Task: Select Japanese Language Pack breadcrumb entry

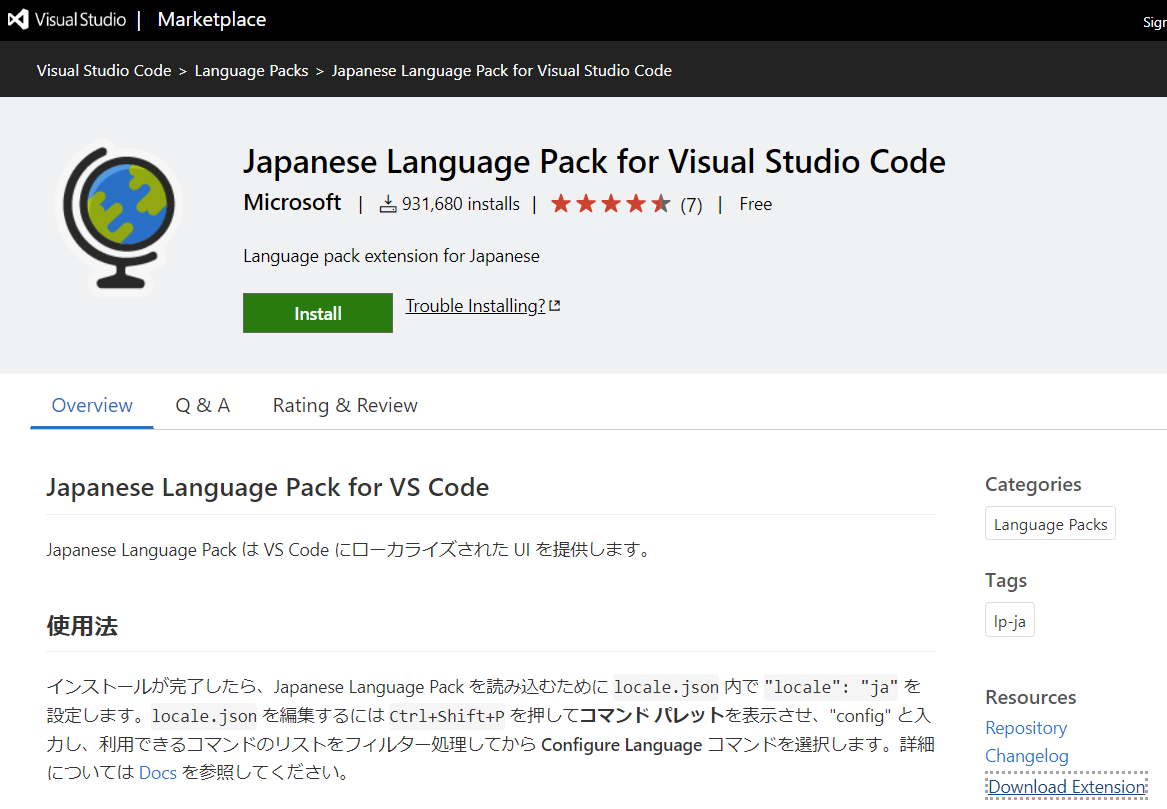Action: 502,71
